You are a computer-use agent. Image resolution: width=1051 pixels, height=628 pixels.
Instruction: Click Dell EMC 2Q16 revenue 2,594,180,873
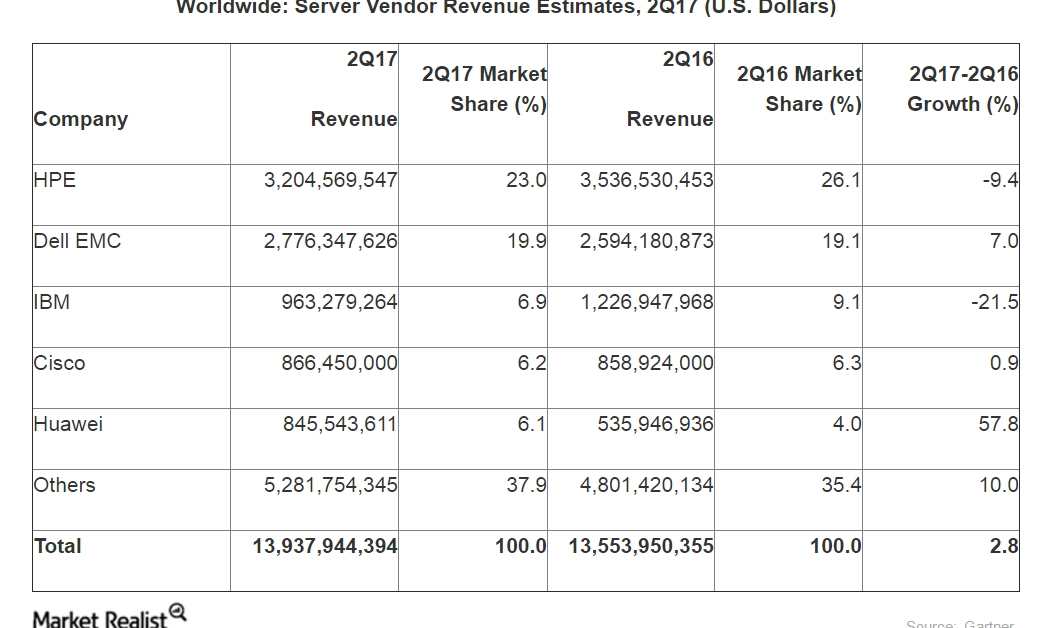pos(647,241)
